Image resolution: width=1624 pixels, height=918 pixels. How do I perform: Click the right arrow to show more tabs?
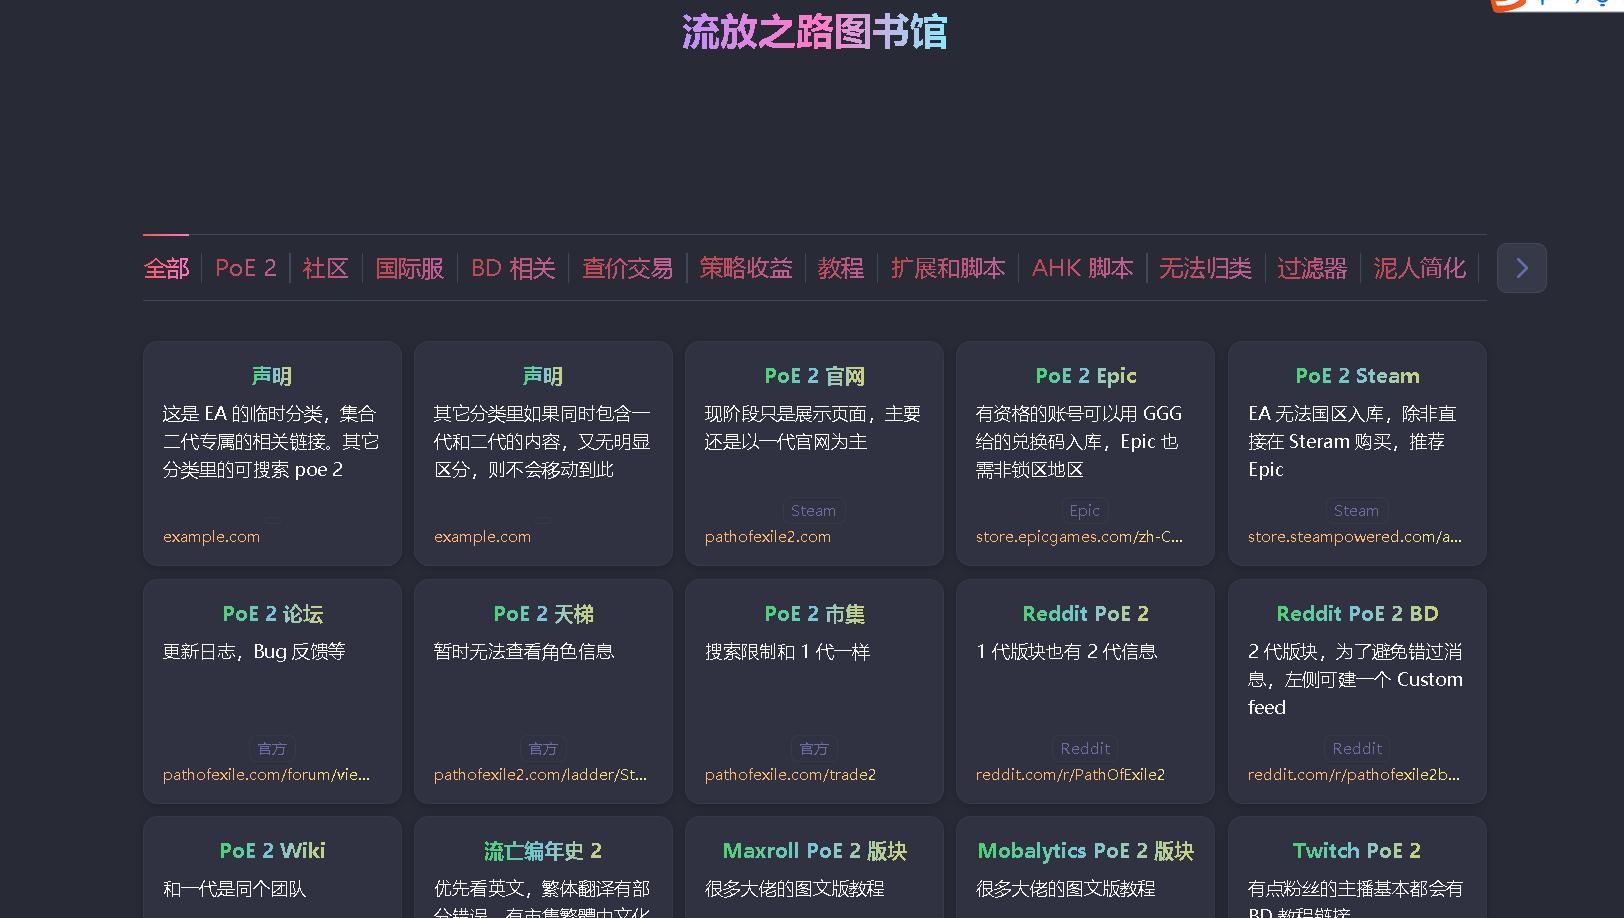(1521, 268)
